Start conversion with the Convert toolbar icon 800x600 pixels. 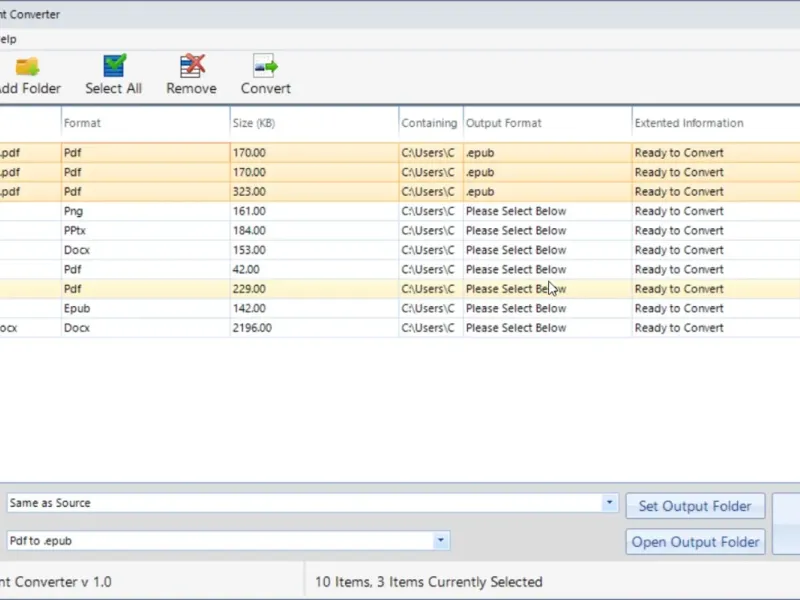point(265,66)
